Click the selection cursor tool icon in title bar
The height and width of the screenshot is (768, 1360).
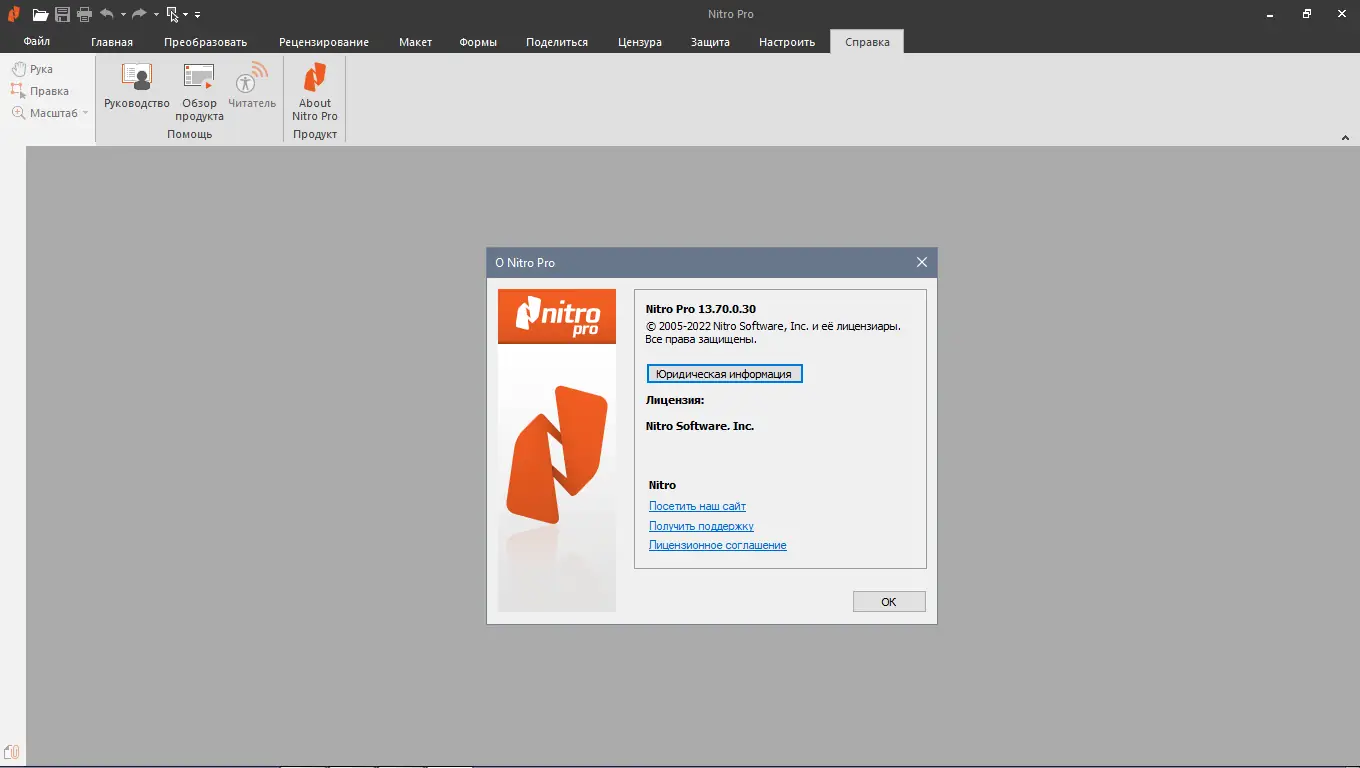coord(172,14)
